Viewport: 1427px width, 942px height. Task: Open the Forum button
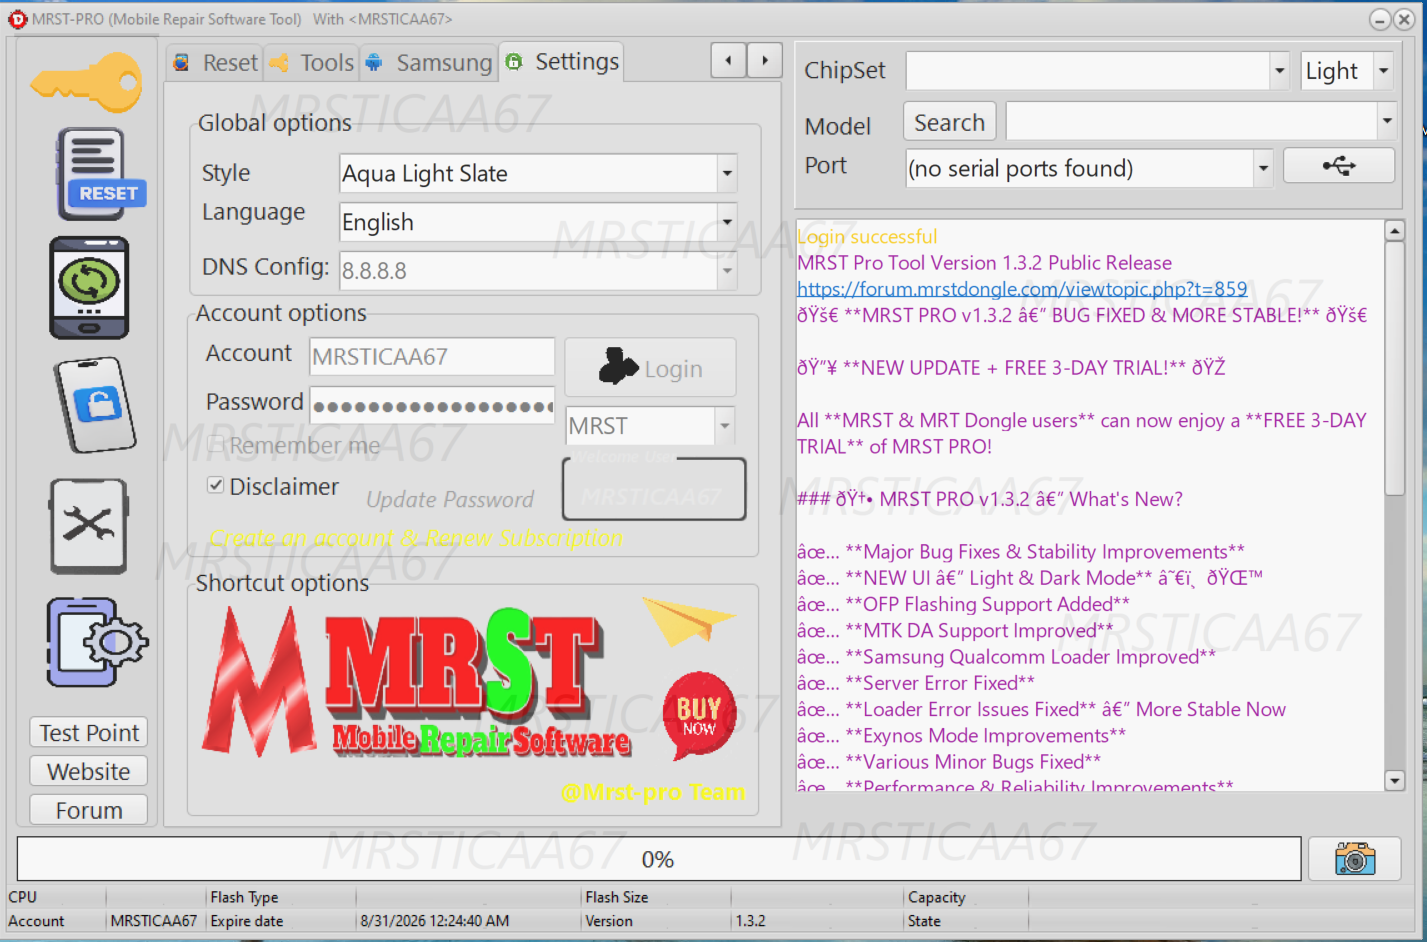point(89,810)
